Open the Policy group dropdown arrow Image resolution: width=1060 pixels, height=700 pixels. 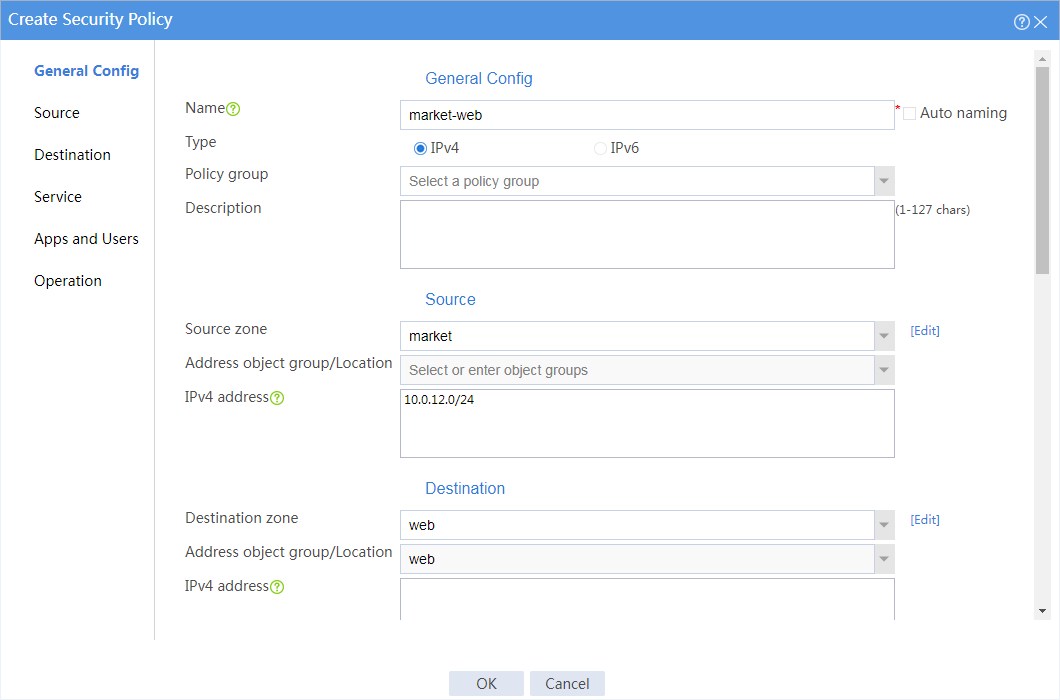(884, 181)
